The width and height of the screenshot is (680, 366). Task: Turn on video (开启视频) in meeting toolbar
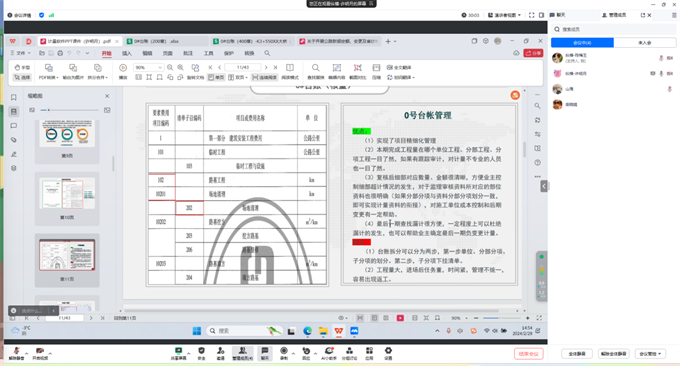pyautogui.click(x=40, y=353)
